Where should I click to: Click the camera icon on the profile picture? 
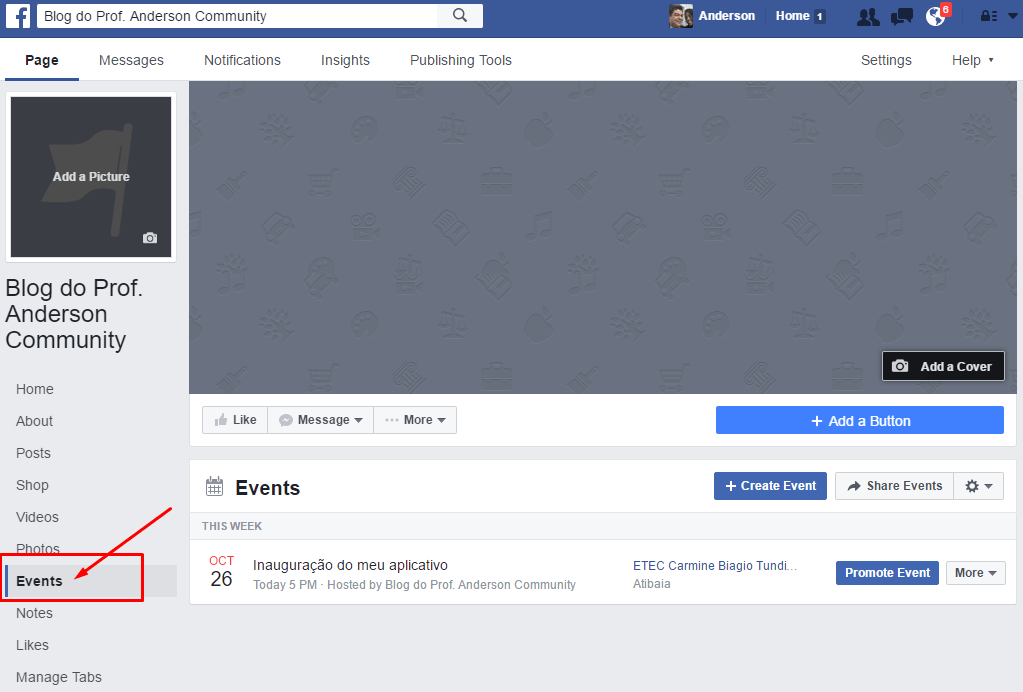click(x=150, y=238)
